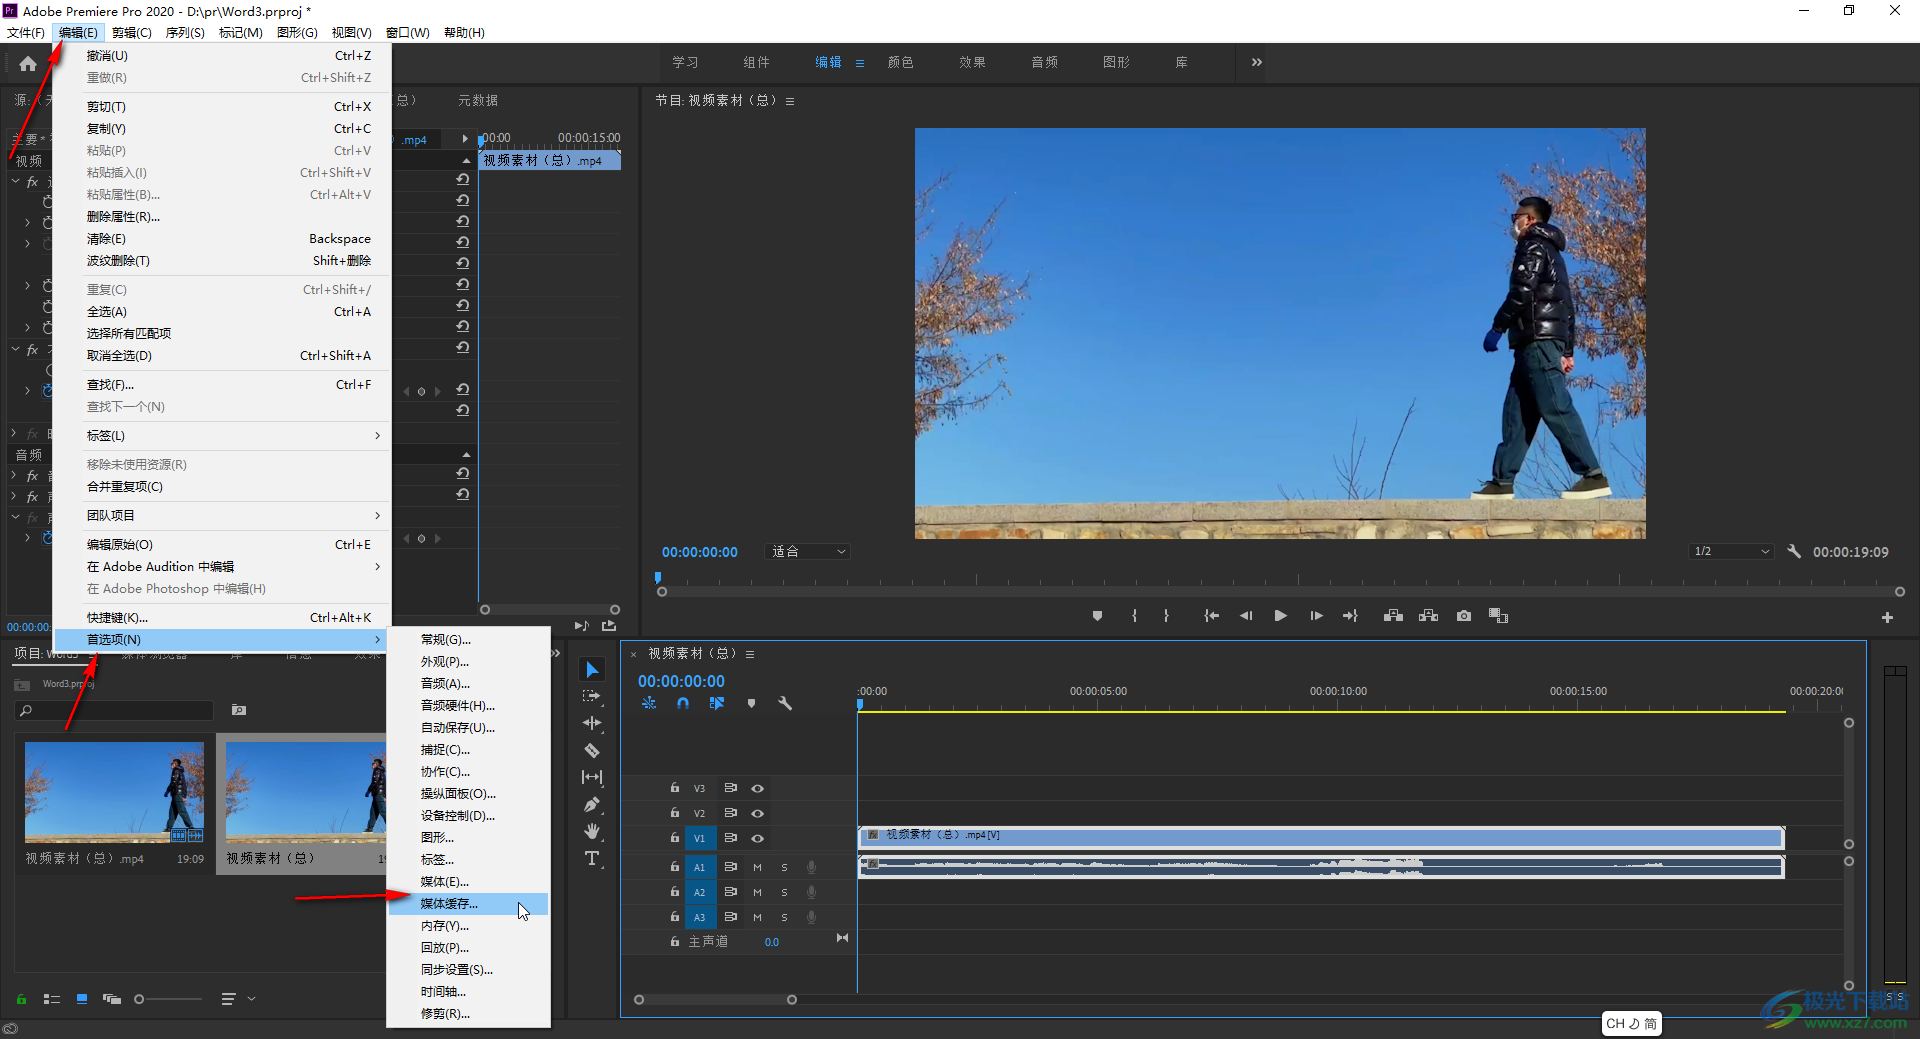This screenshot has height=1039, width=1920.
Task: Select the Hand tool
Action: [x=592, y=832]
